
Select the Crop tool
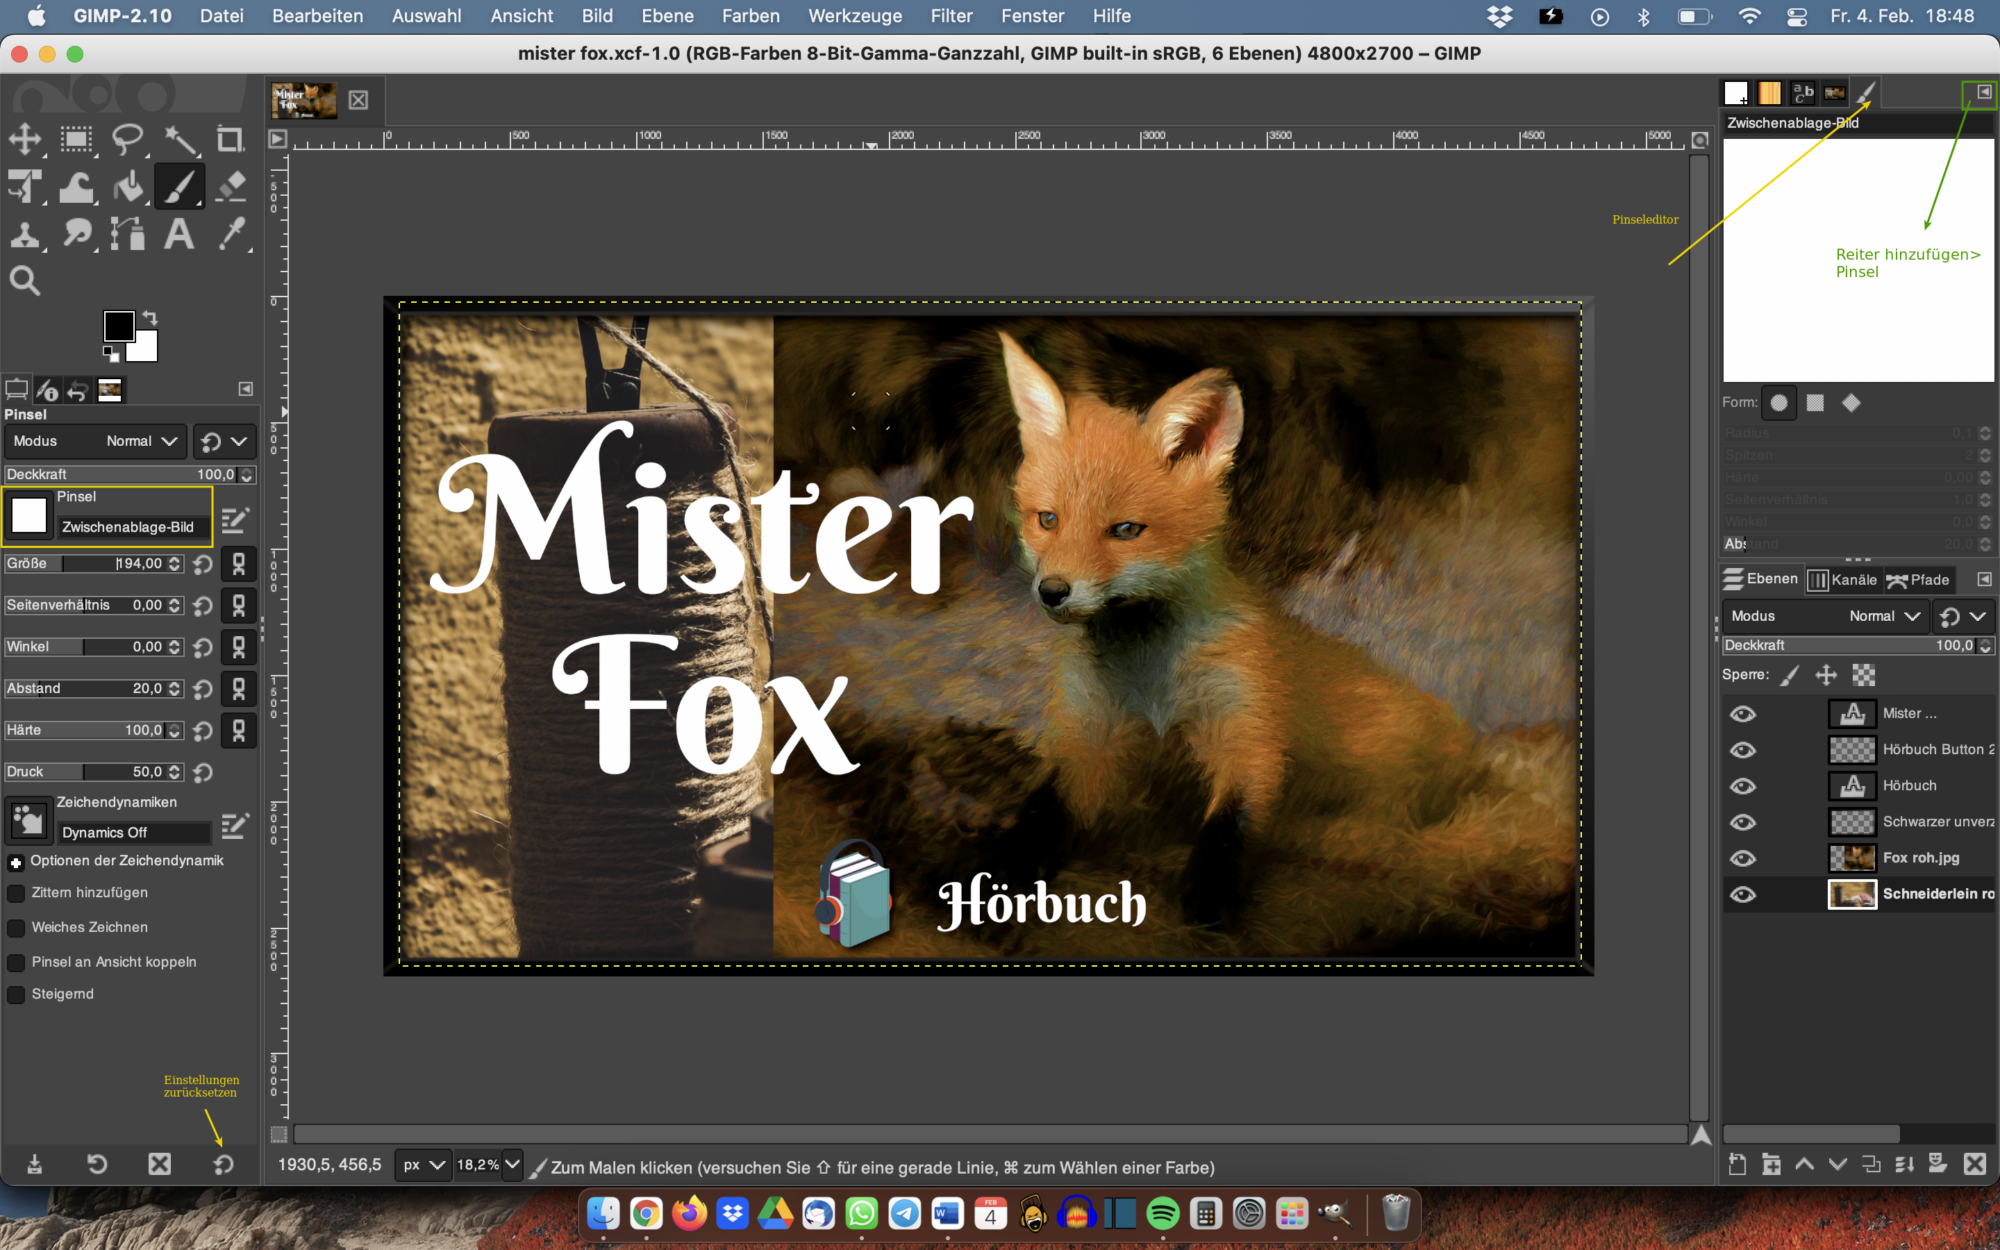pyautogui.click(x=231, y=139)
